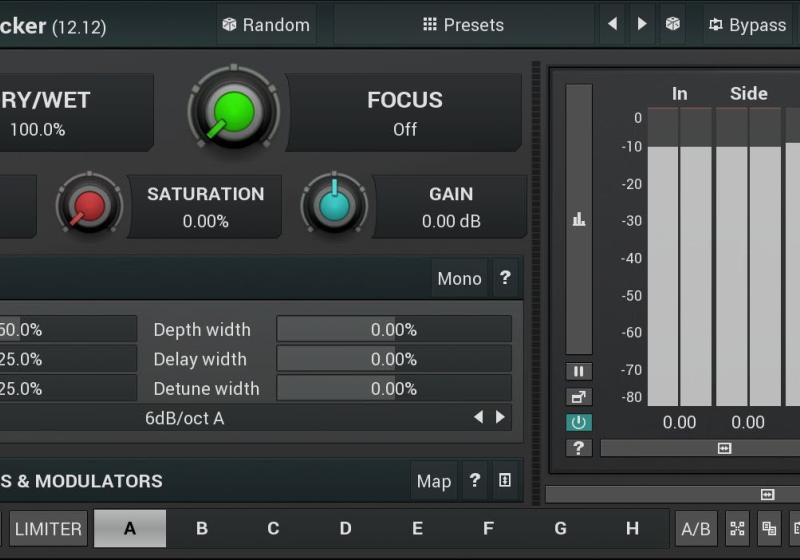Click the lower 25.0% value slider
Screen dimensions: 800x560
coord(68,389)
